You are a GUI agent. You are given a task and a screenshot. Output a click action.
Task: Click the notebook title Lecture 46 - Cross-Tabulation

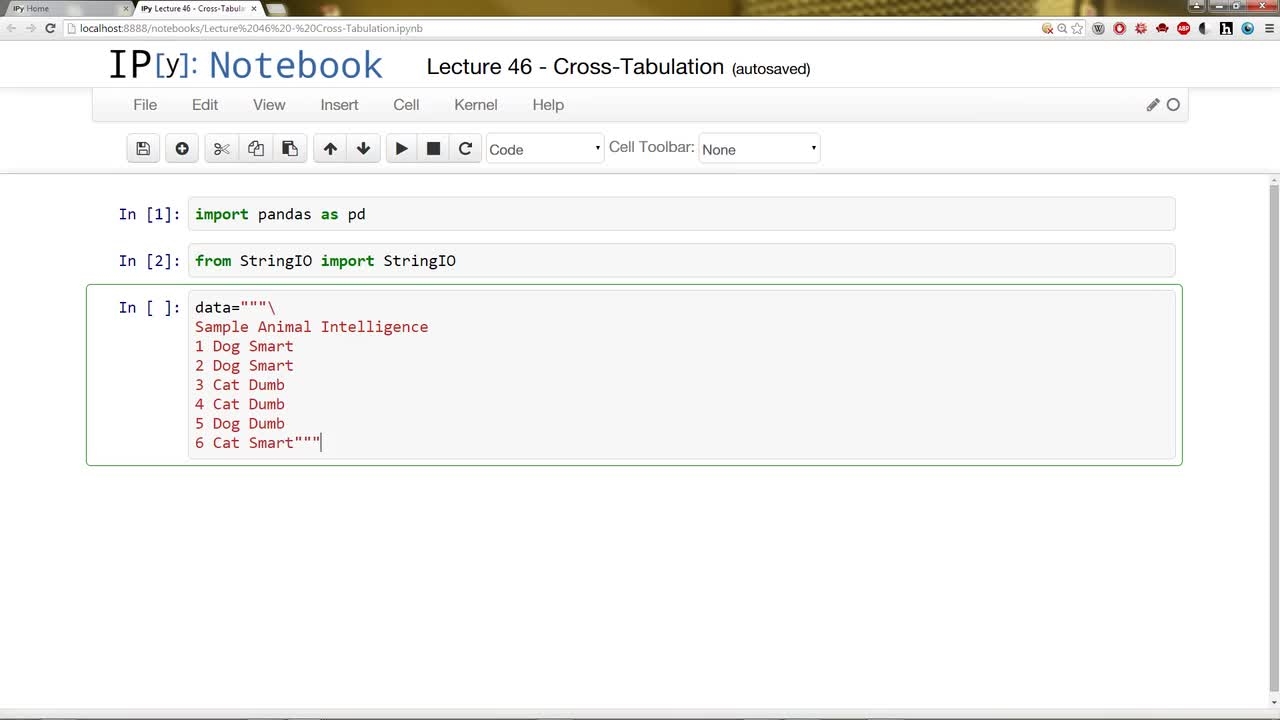(x=575, y=67)
